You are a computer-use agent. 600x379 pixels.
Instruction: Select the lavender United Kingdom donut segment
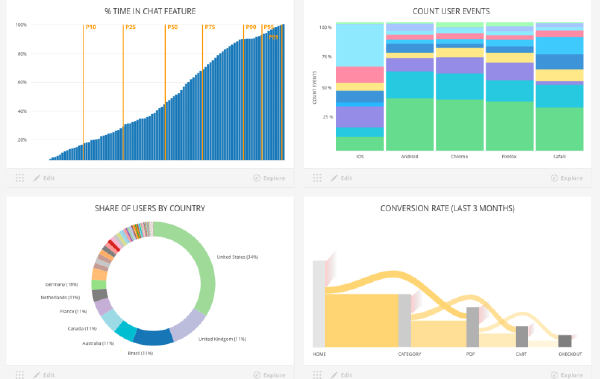pyautogui.click(x=188, y=326)
